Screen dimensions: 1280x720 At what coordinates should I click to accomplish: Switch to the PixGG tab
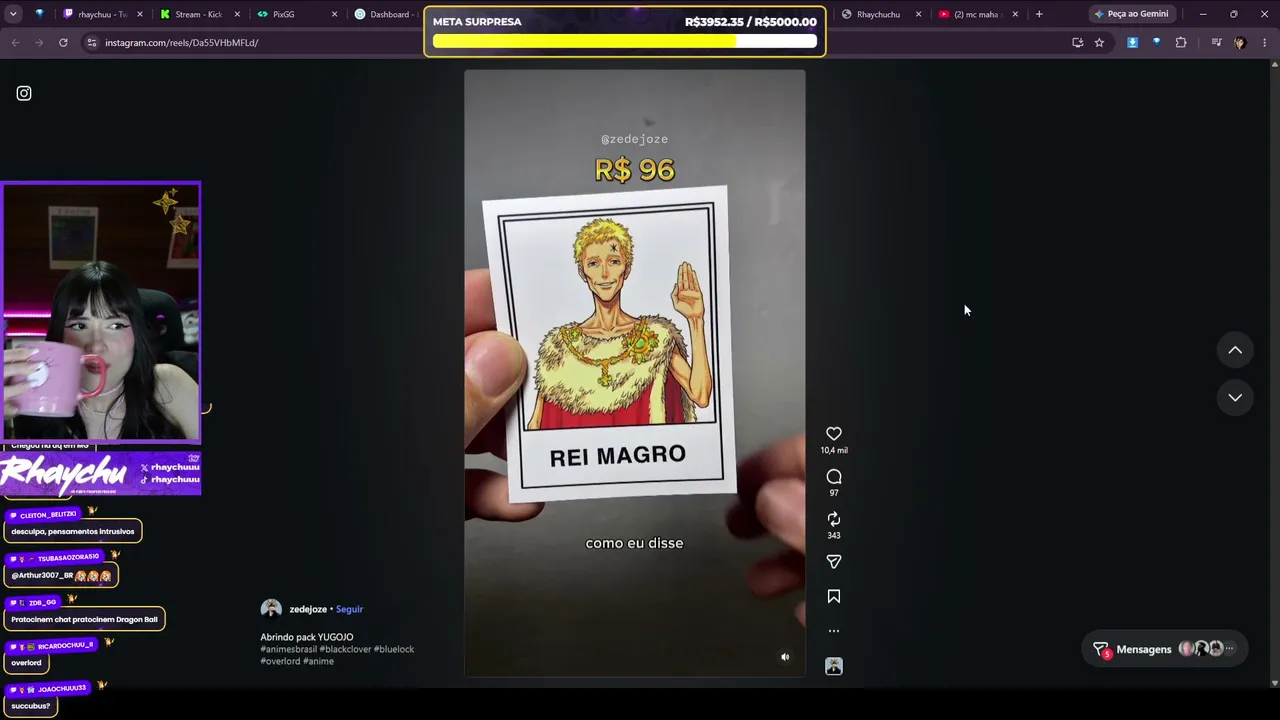point(297,14)
